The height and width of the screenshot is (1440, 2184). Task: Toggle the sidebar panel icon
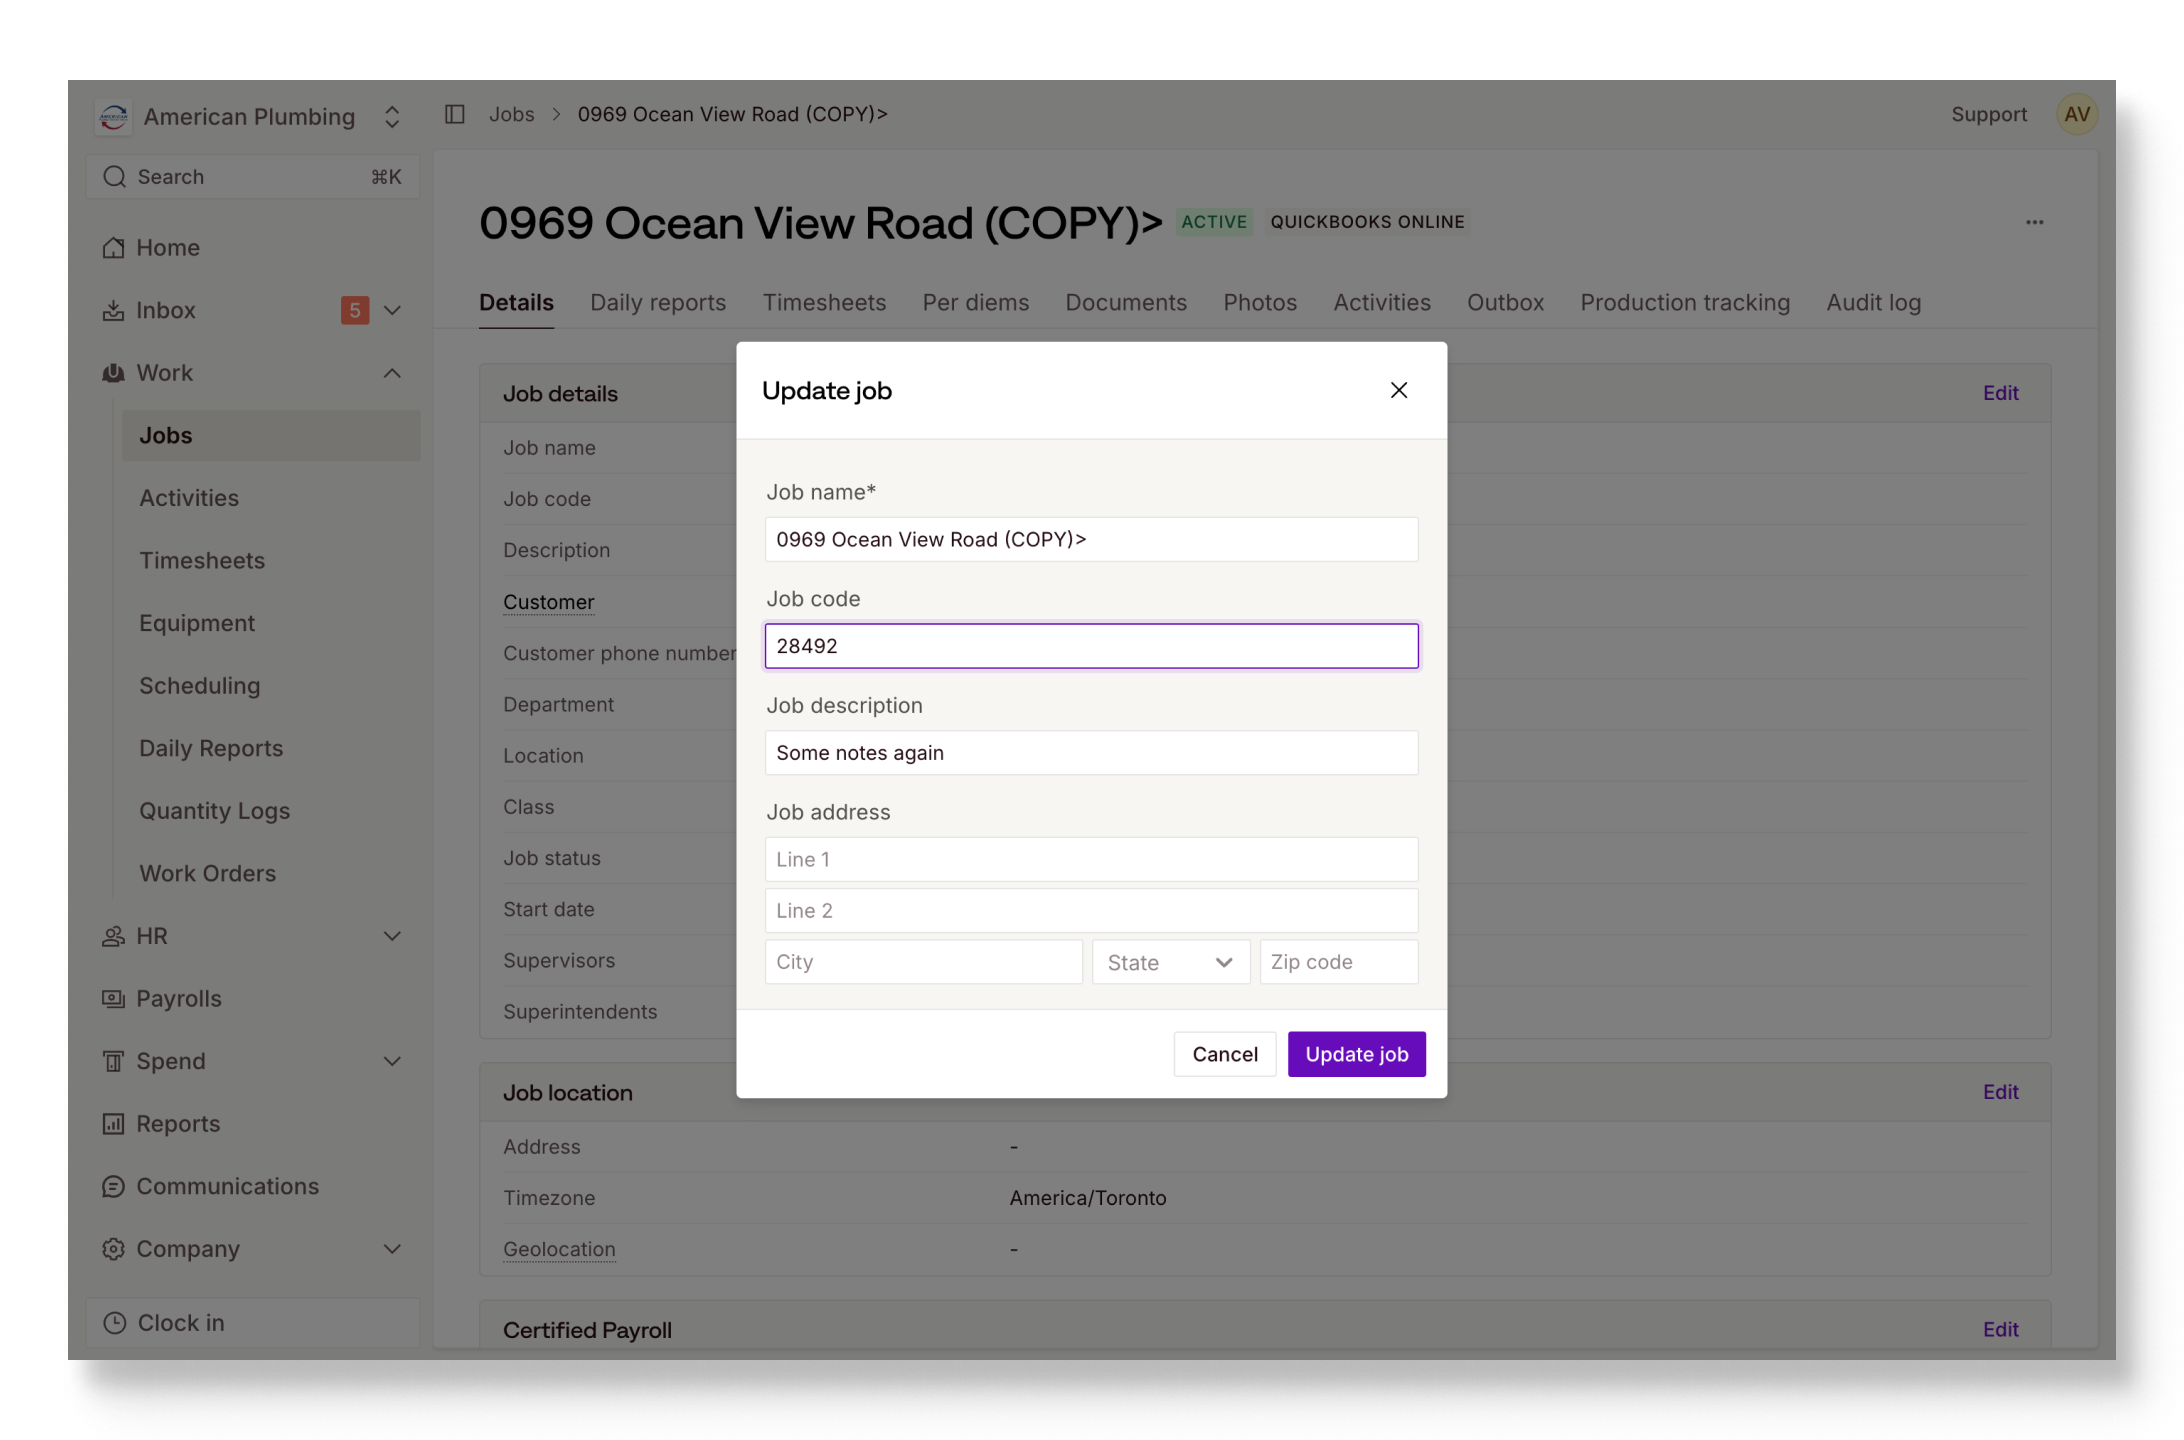pos(455,114)
